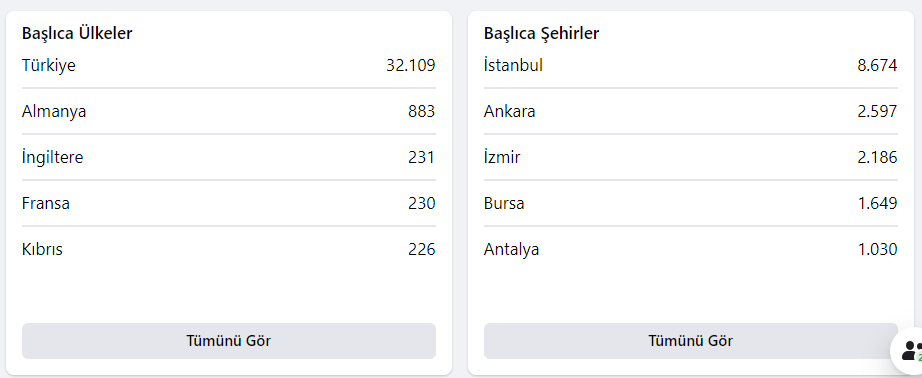
Task: Click Tümünü Gör under Başlıca Şehirler
Action: 691,341
